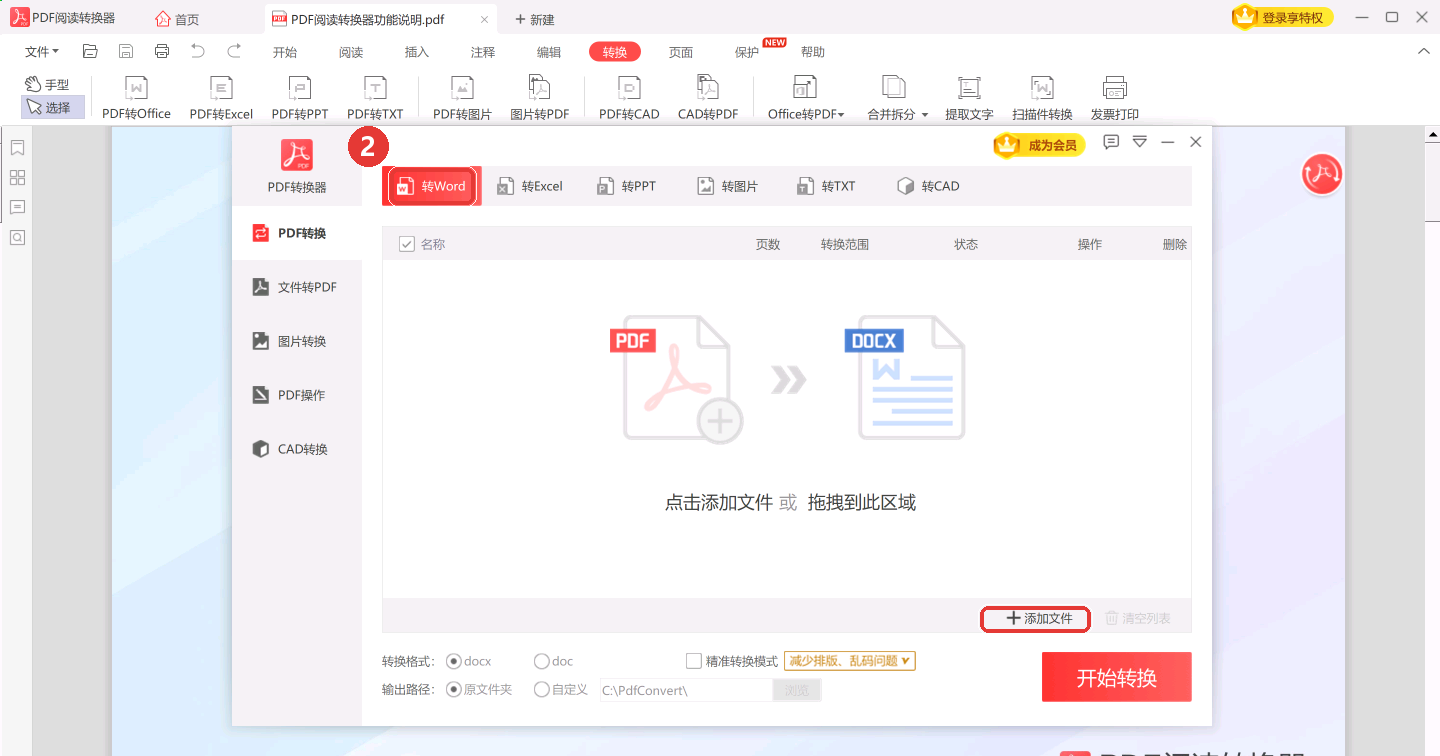Expand the 文件 menu dropdown
The width and height of the screenshot is (1440, 756).
(42, 51)
